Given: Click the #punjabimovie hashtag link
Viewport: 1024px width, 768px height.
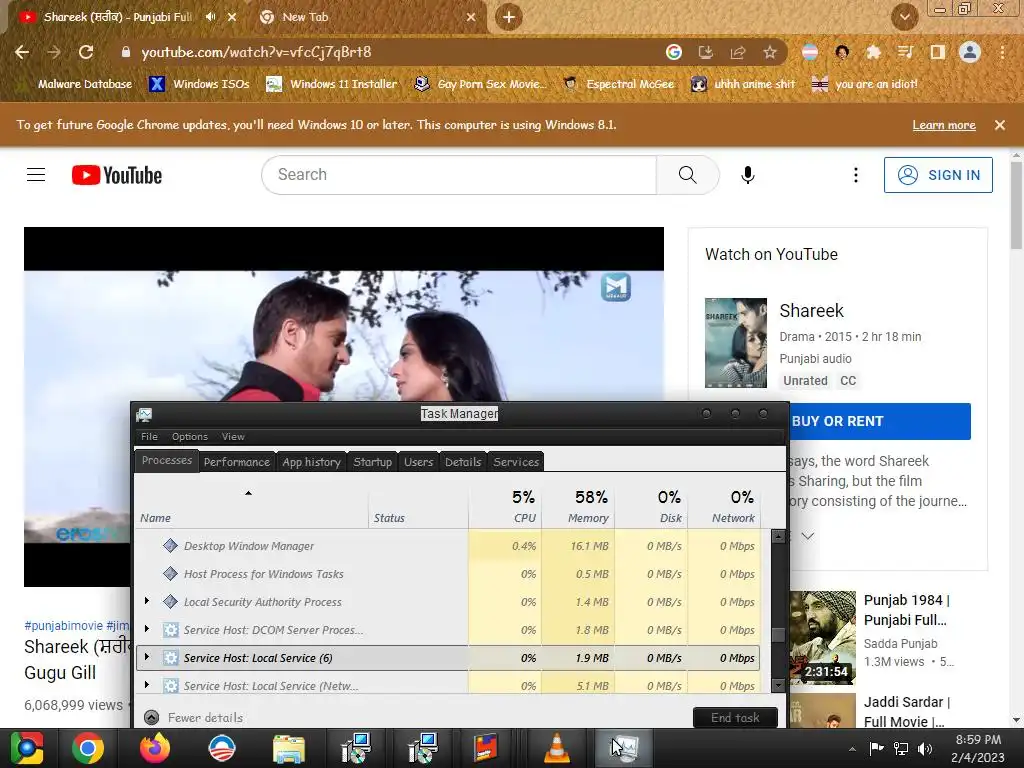Looking at the screenshot, I should [63, 626].
